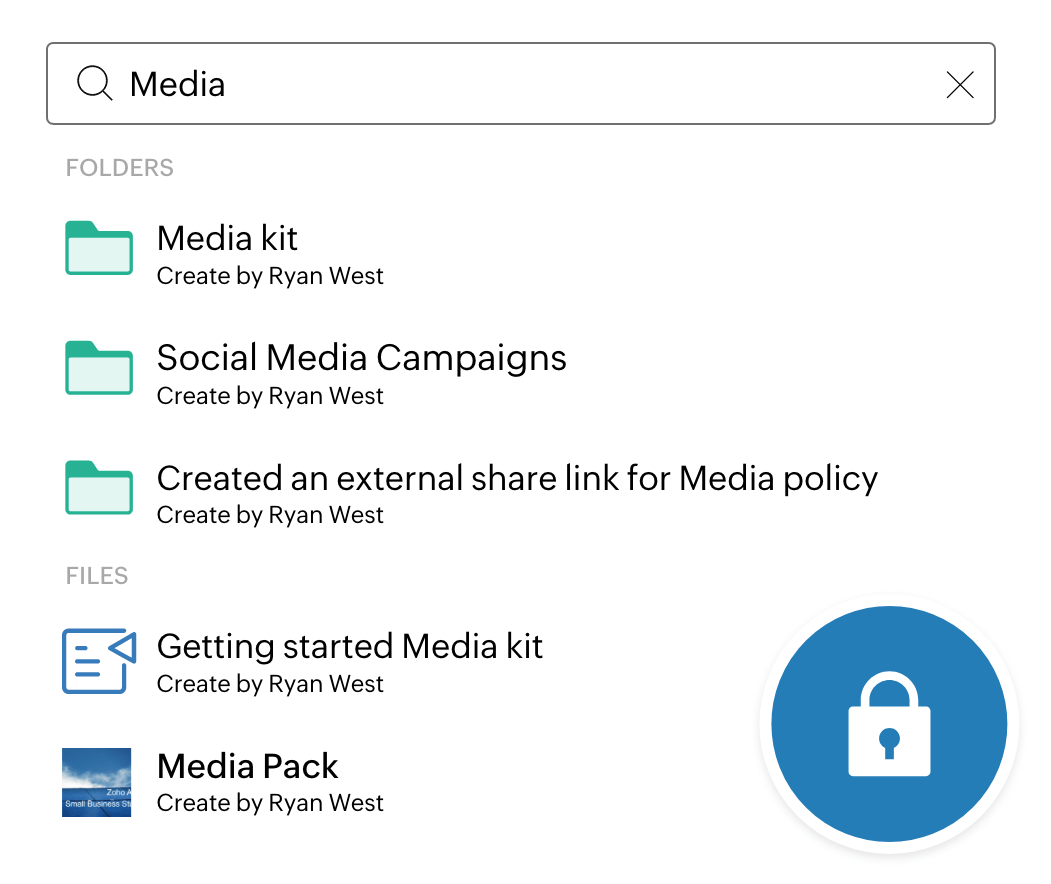This screenshot has height=884, width=1051.
Task: Click the Social Media Campaigns folder icon
Action: pyautogui.click(x=99, y=368)
